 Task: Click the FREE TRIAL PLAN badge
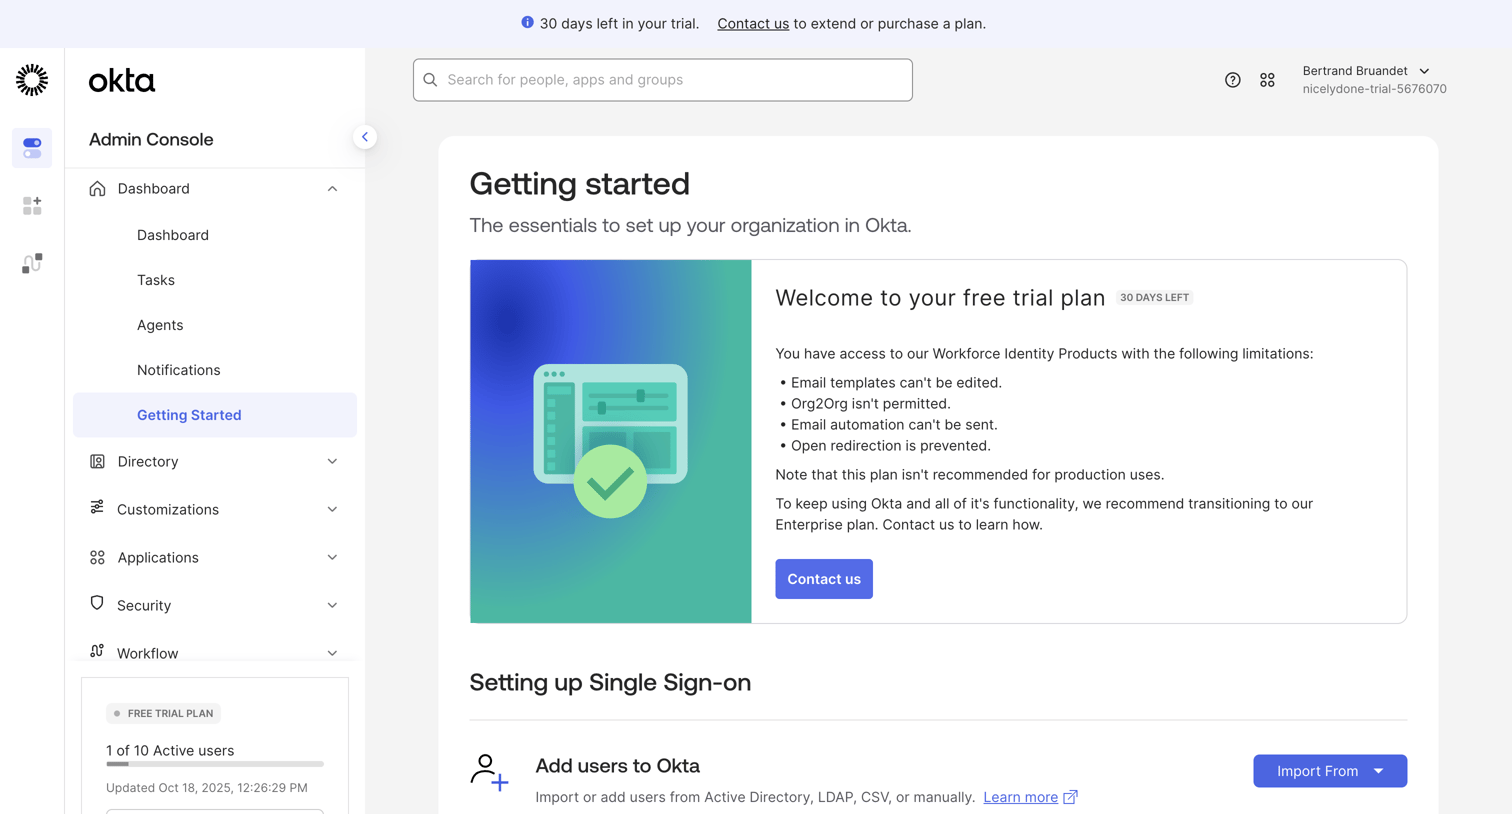(163, 713)
